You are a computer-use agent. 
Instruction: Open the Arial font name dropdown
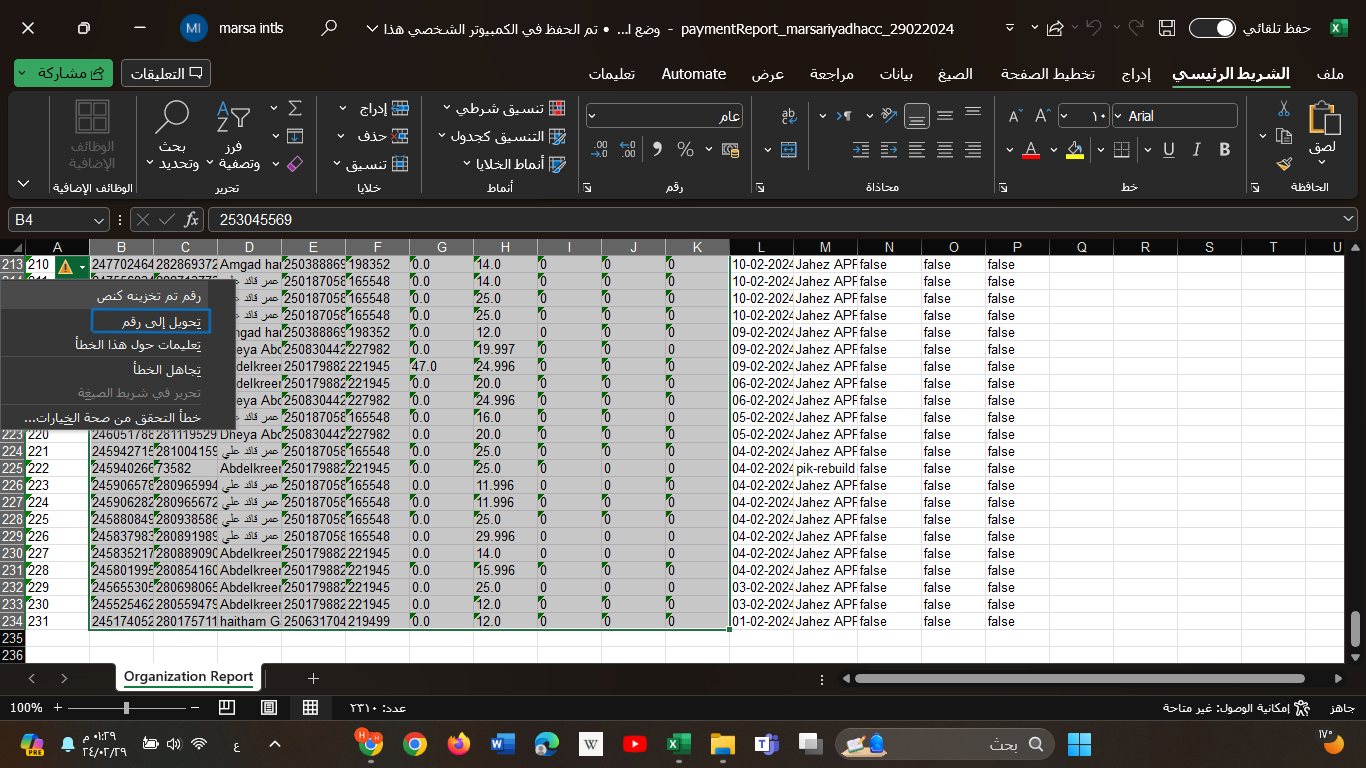pos(1119,116)
